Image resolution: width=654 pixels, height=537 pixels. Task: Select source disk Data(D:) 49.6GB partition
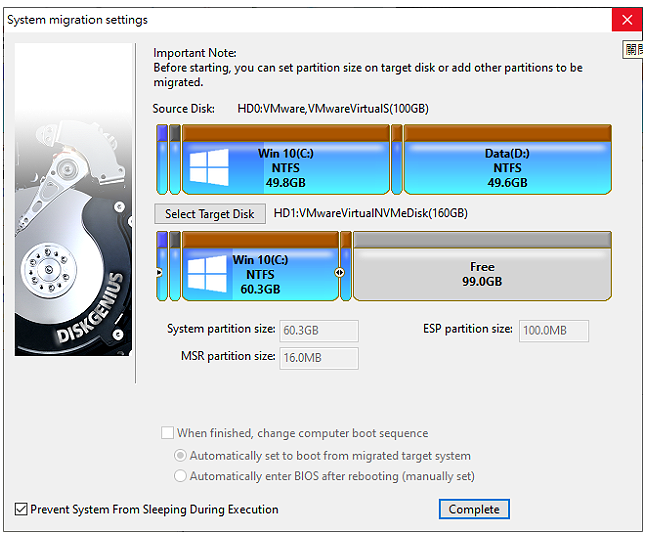click(x=508, y=159)
